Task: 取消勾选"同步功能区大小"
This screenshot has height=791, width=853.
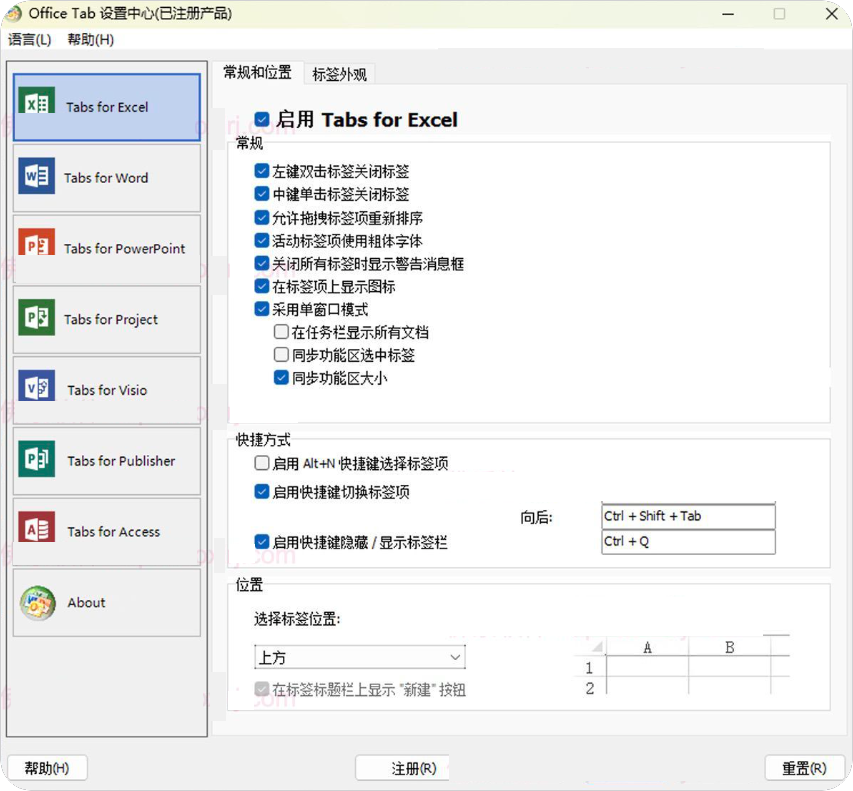Action: 281,377
